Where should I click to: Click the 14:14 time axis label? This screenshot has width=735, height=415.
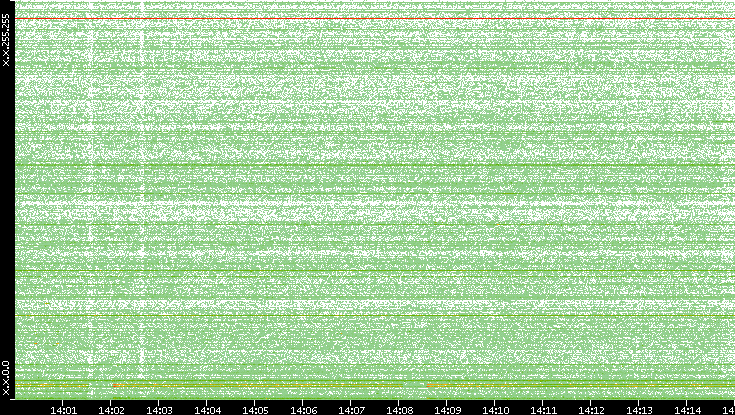pyautogui.click(x=688, y=411)
